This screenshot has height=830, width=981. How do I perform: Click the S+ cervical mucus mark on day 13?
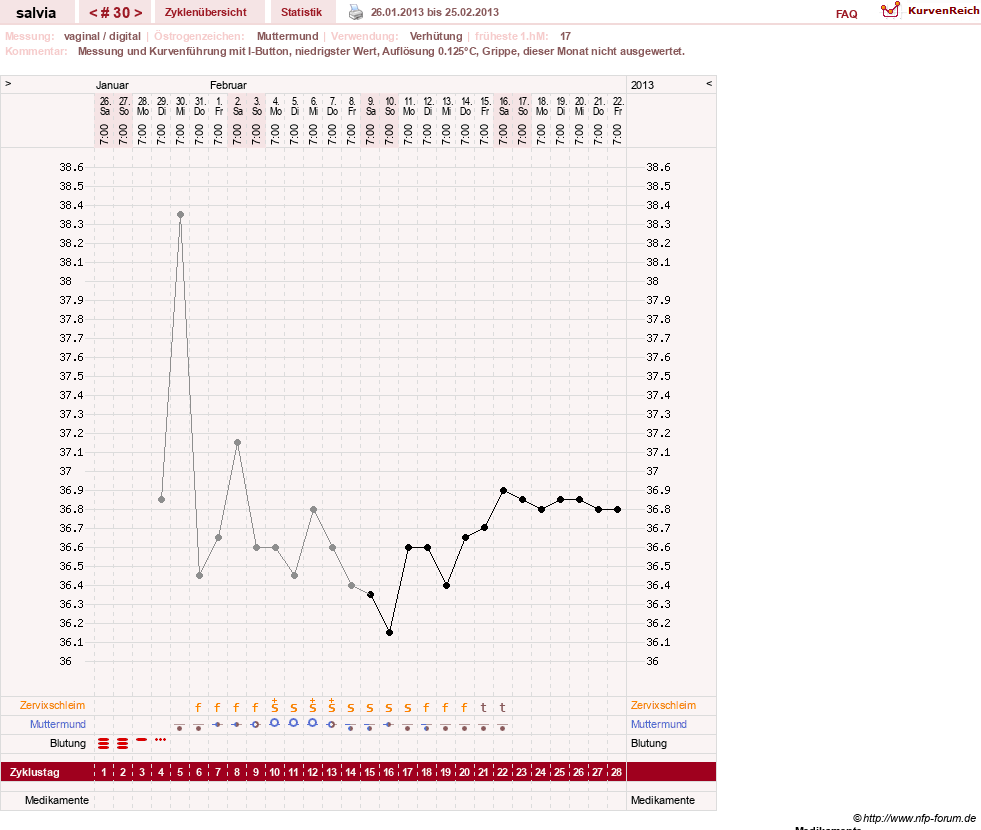[x=332, y=706]
